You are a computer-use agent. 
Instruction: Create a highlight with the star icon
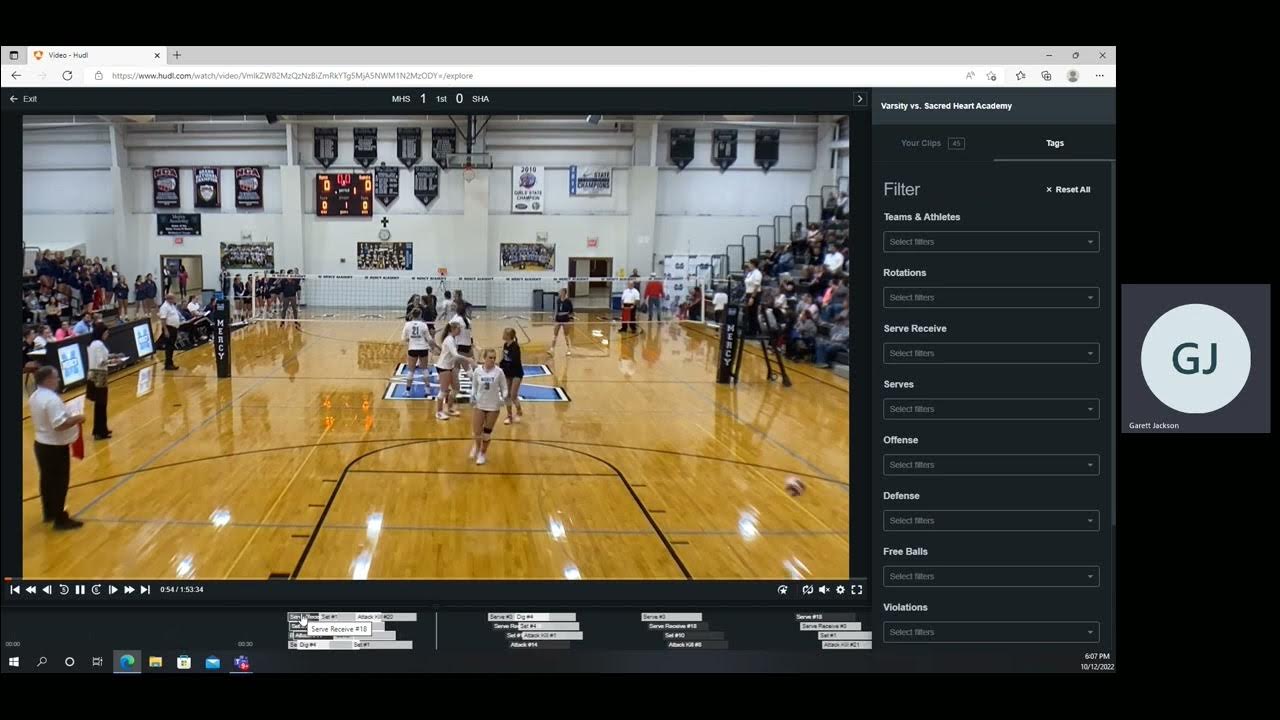(783, 590)
